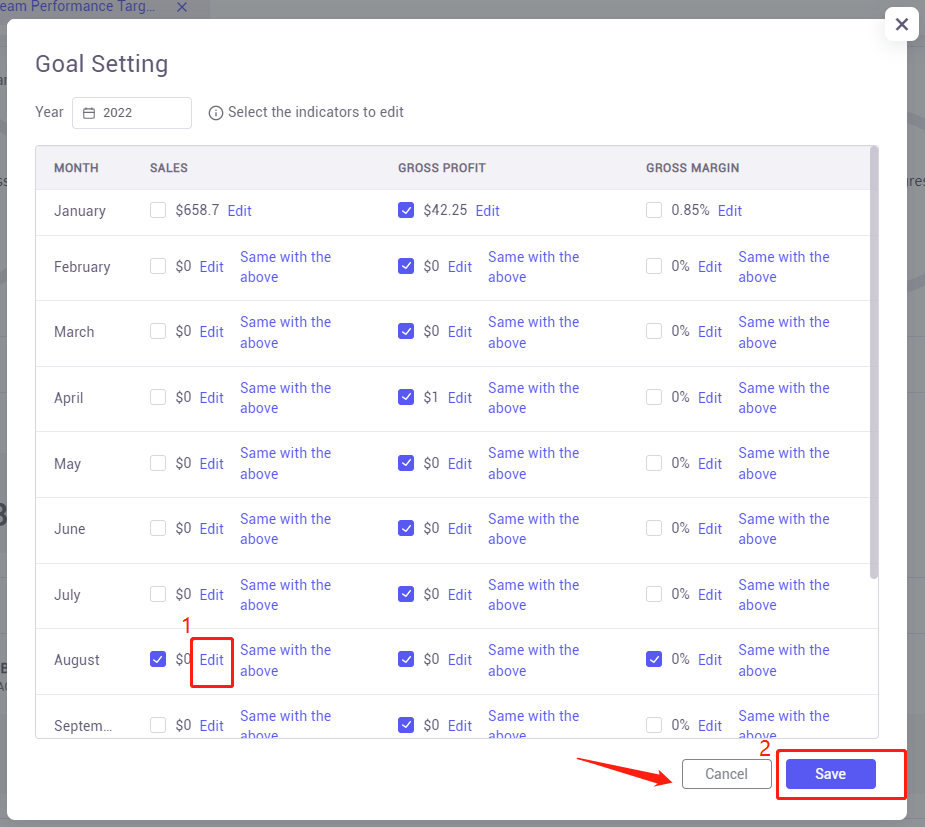This screenshot has width=925, height=827.
Task: Apply Same with the above for March Gross Profit
Action: pos(533,332)
